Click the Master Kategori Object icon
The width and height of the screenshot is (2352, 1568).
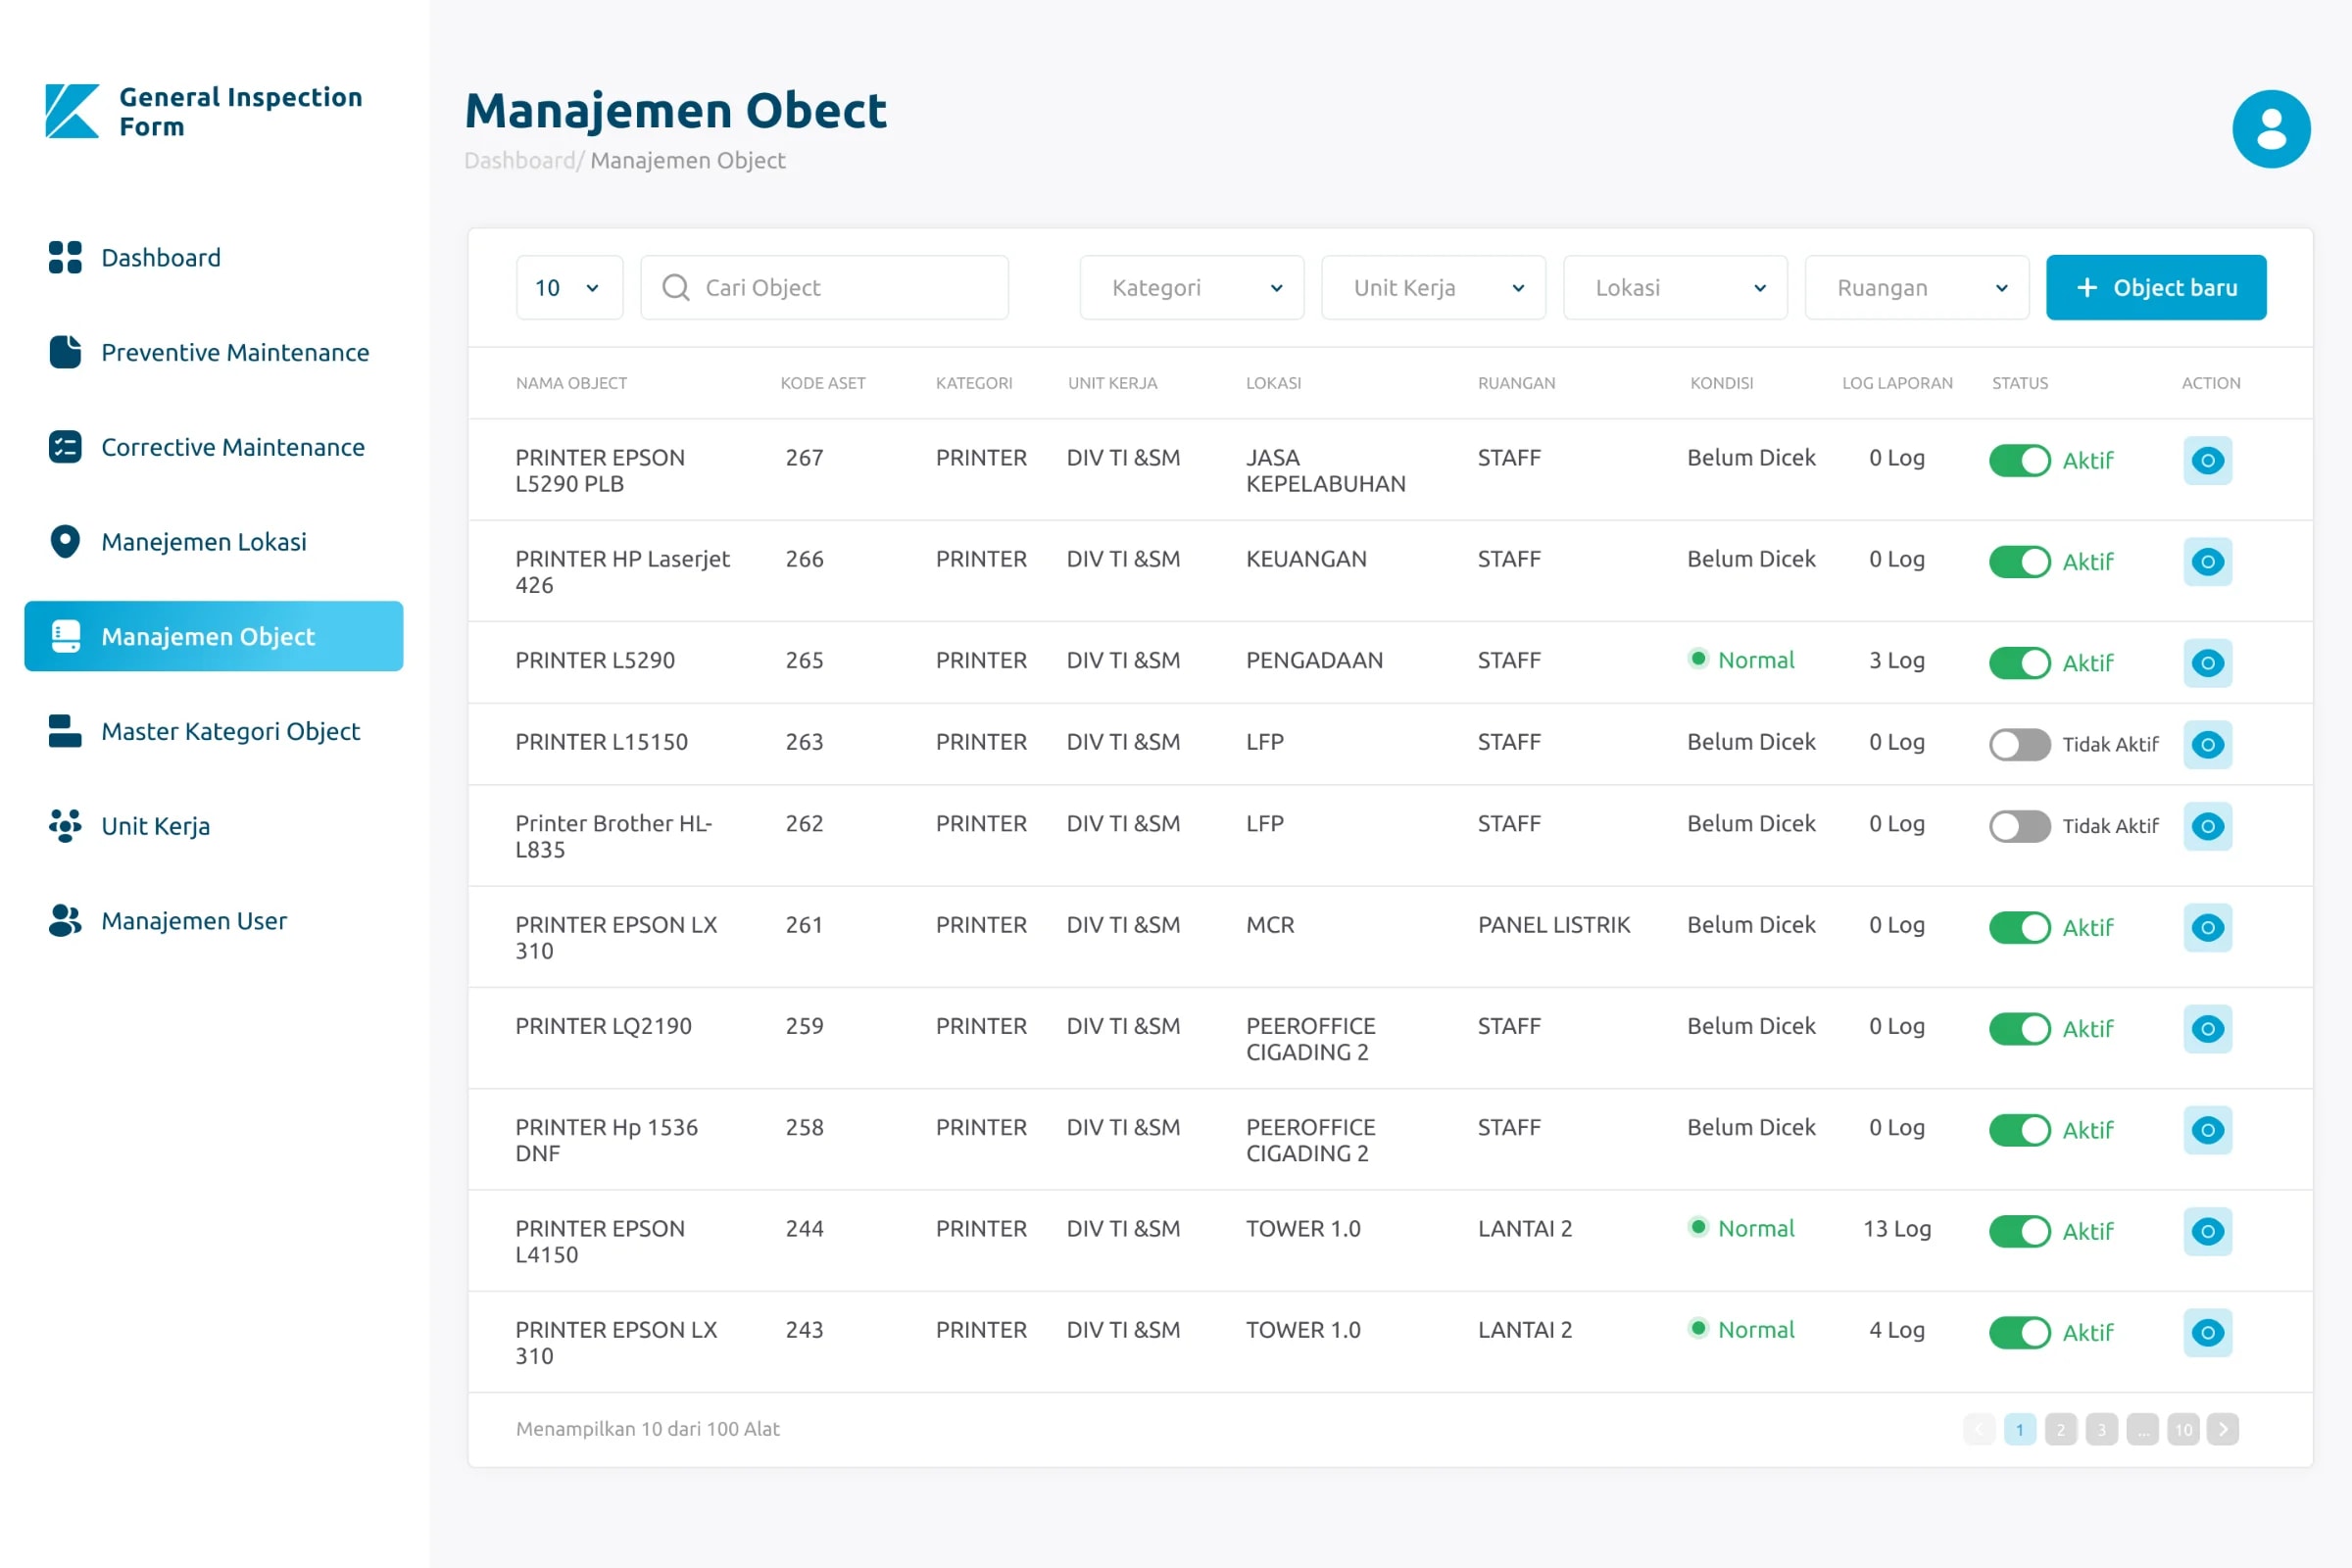(x=65, y=731)
